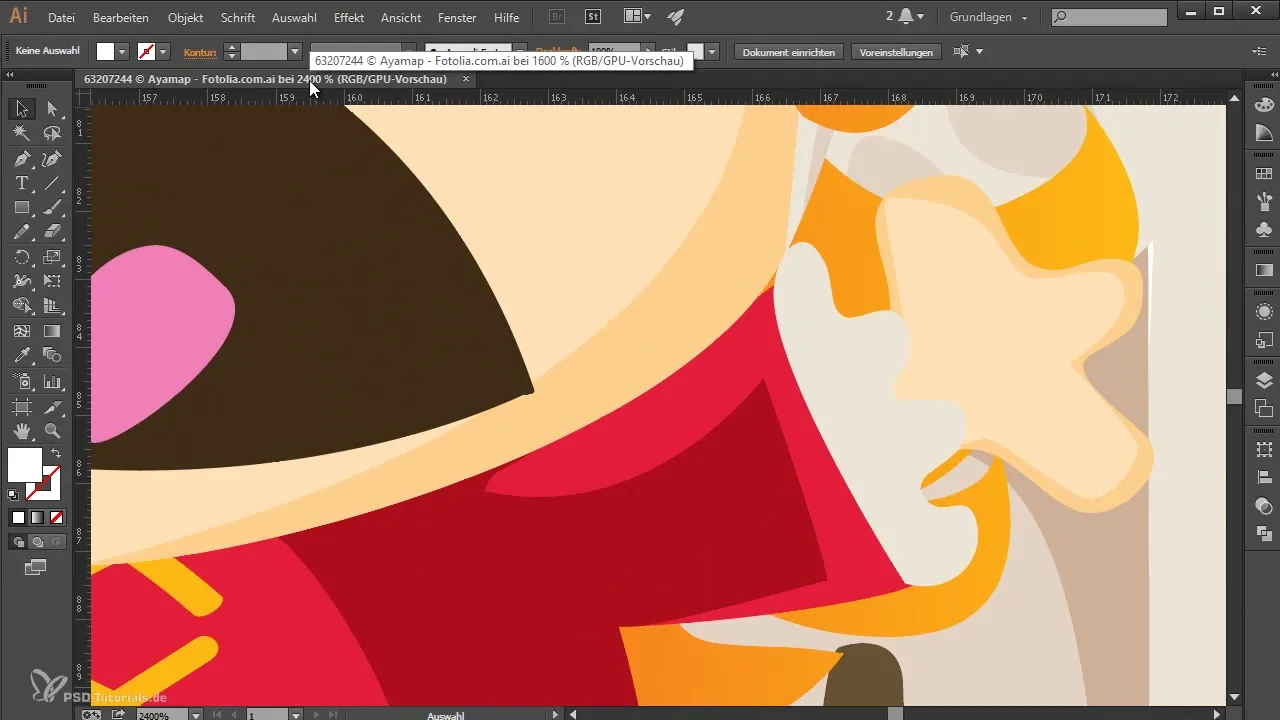Image resolution: width=1280 pixels, height=720 pixels.
Task: Open the Layers panel from the dock
Action: [1263, 379]
